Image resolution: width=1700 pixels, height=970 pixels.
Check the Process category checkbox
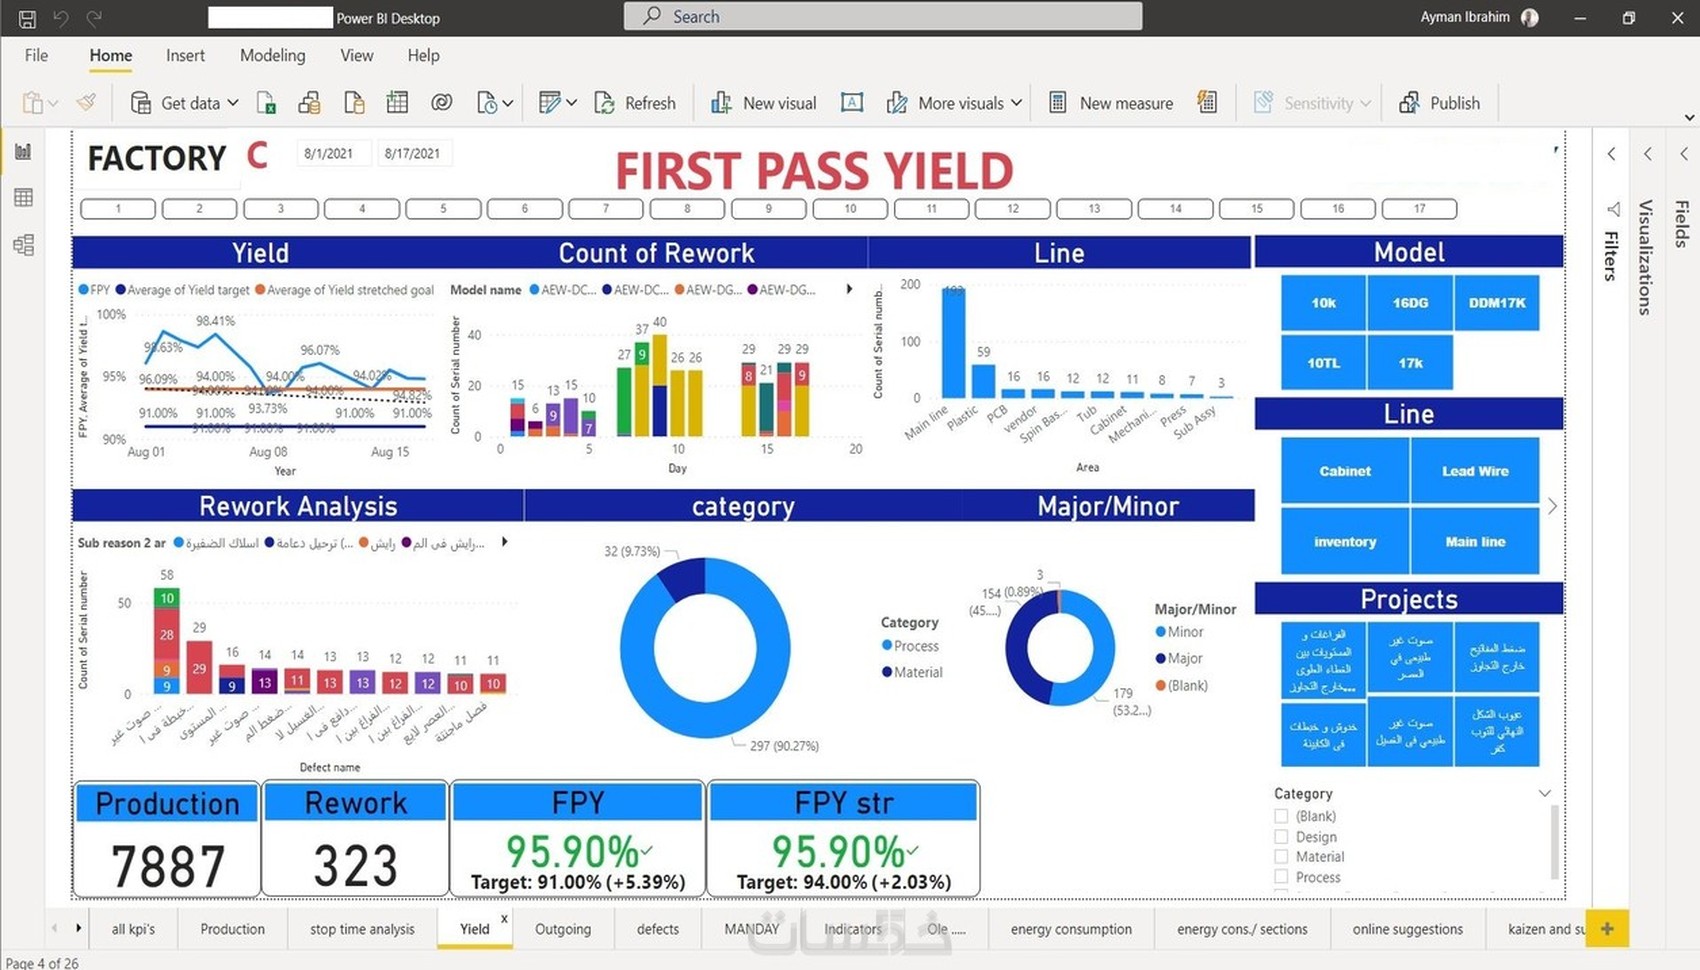(x=1281, y=877)
